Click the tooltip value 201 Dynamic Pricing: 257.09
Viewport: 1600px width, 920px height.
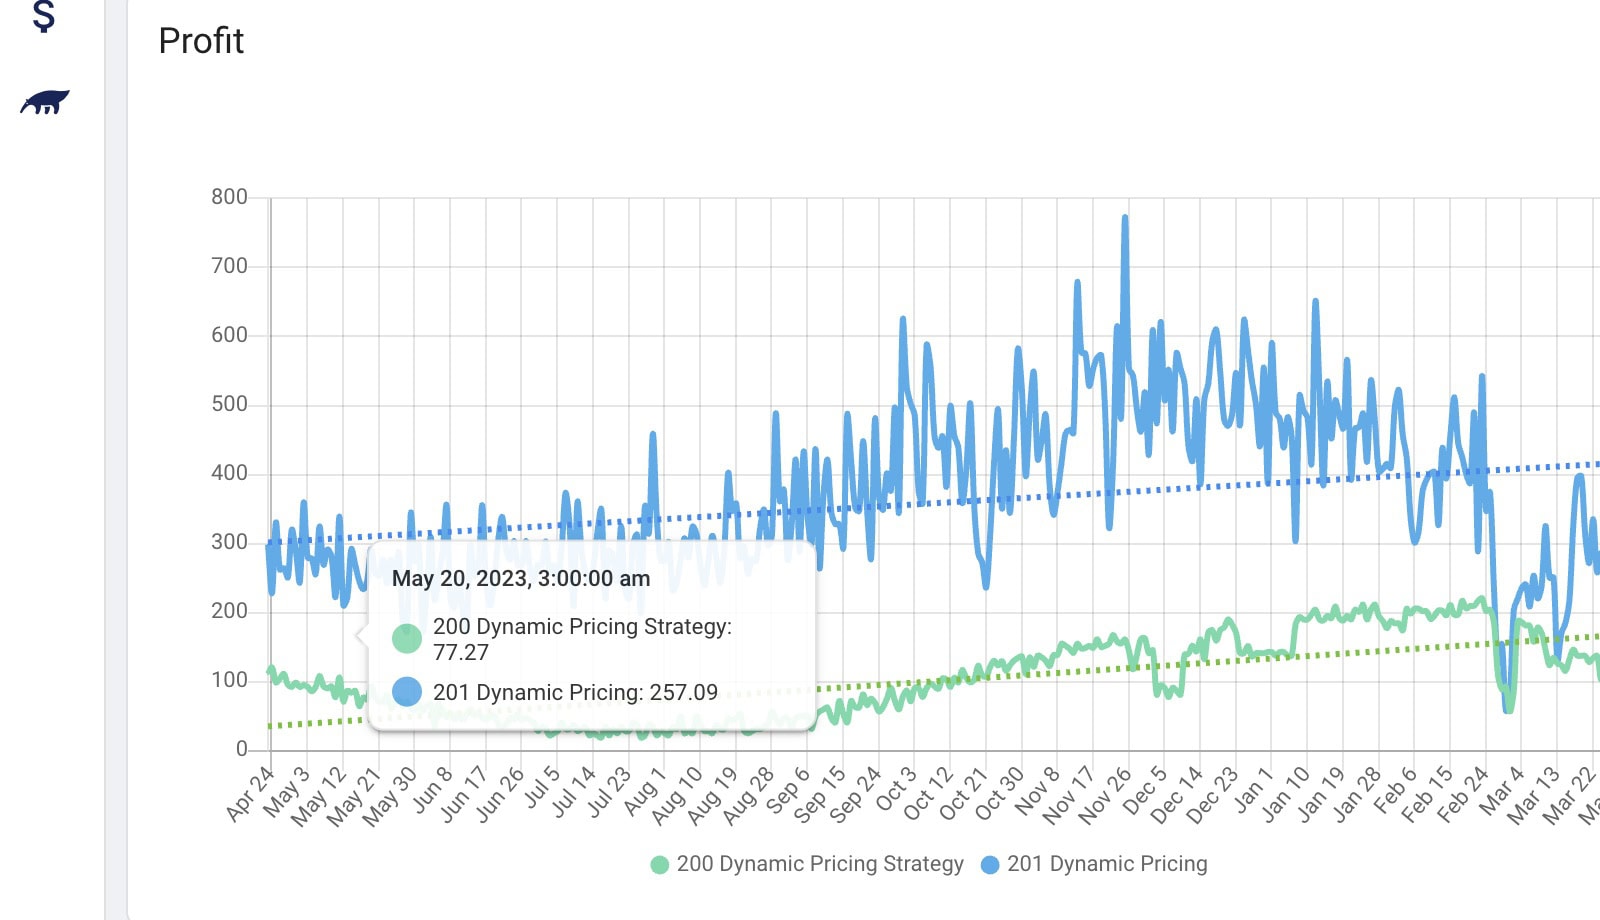coord(575,692)
